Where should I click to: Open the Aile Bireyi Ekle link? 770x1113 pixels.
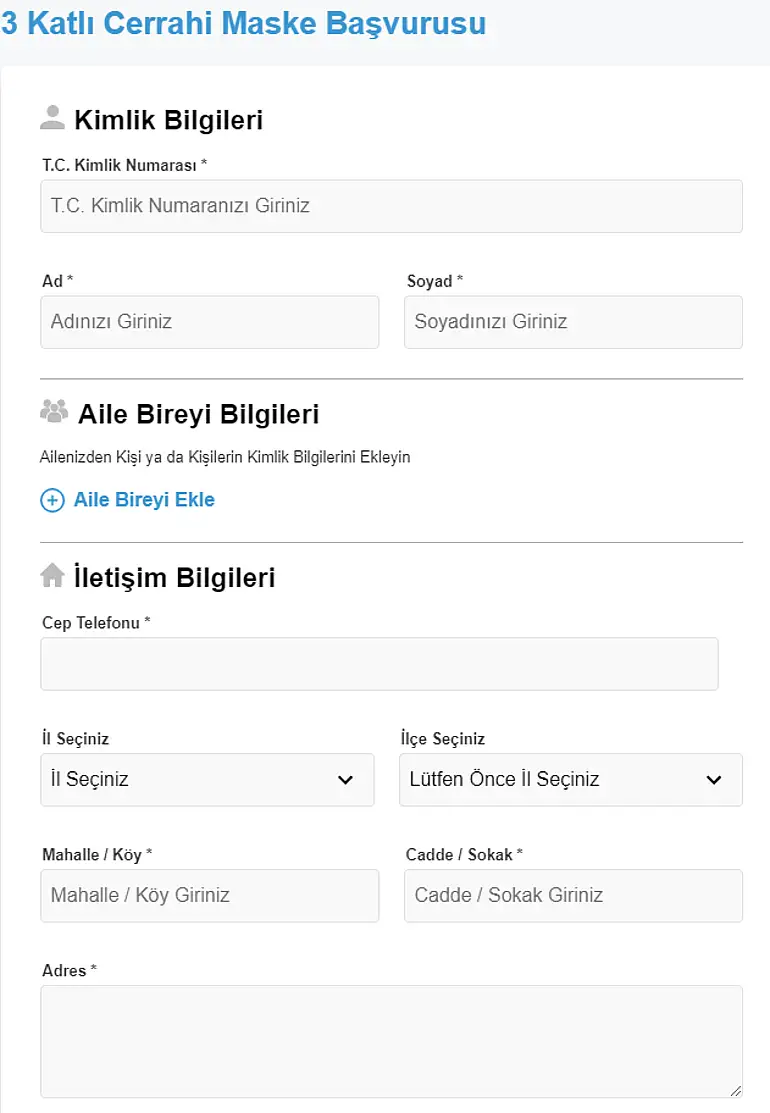[x=144, y=500]
